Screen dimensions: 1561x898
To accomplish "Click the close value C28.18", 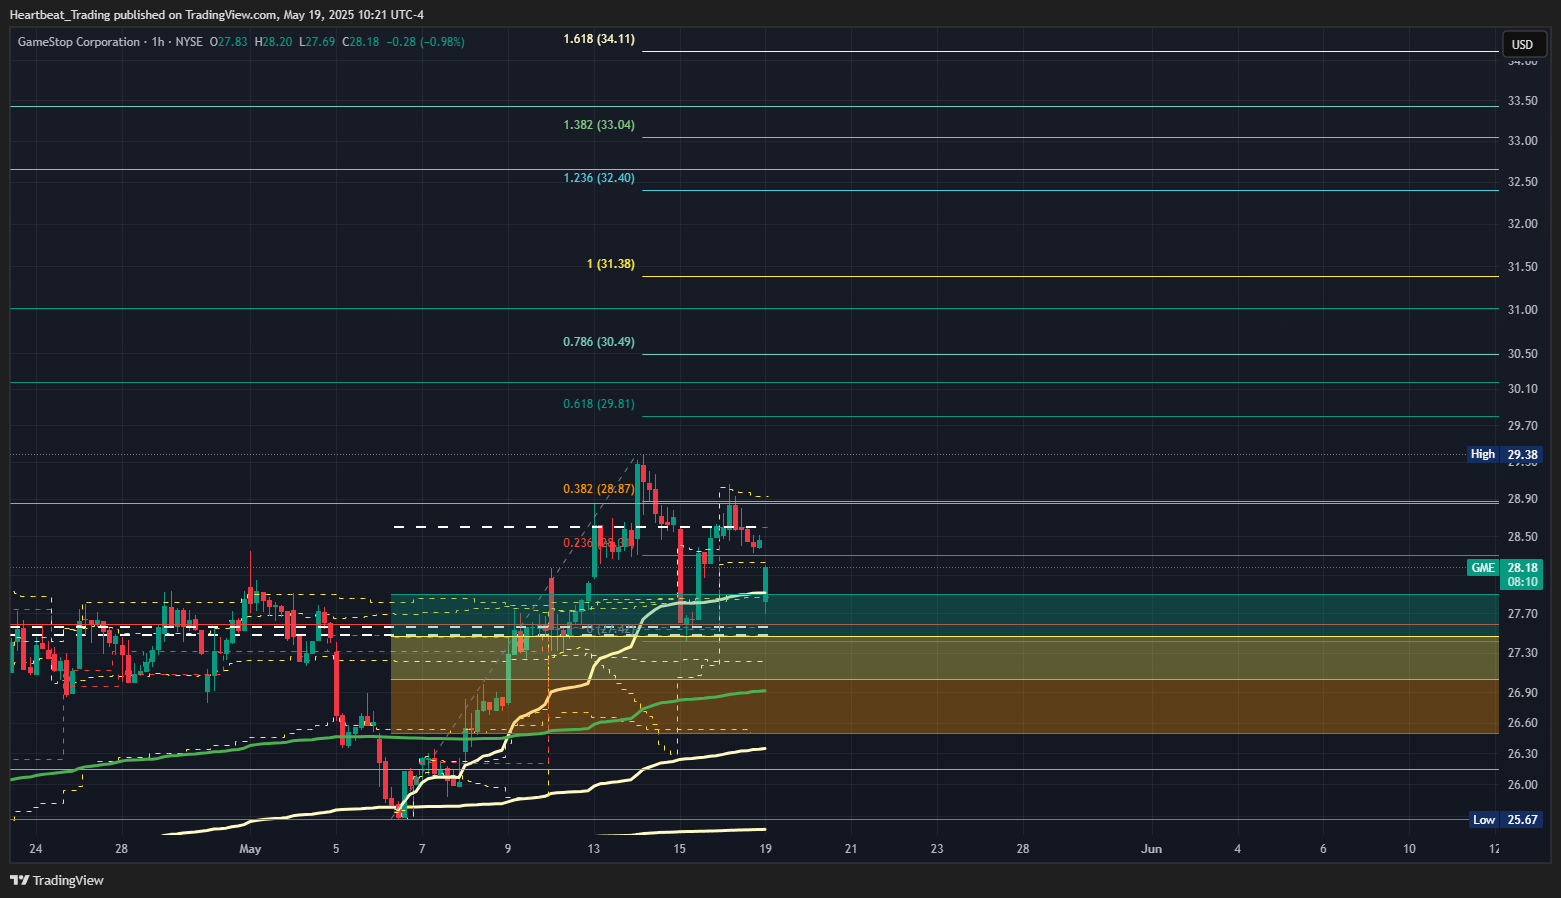I will pos(360,42).
